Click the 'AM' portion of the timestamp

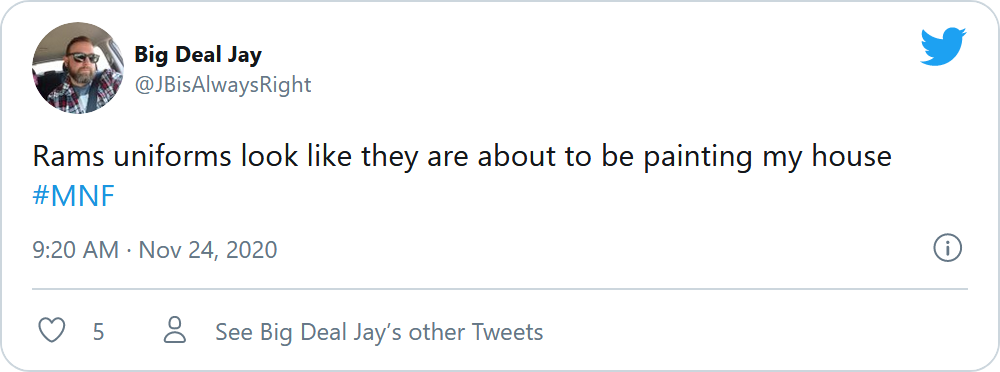[101, 249]
